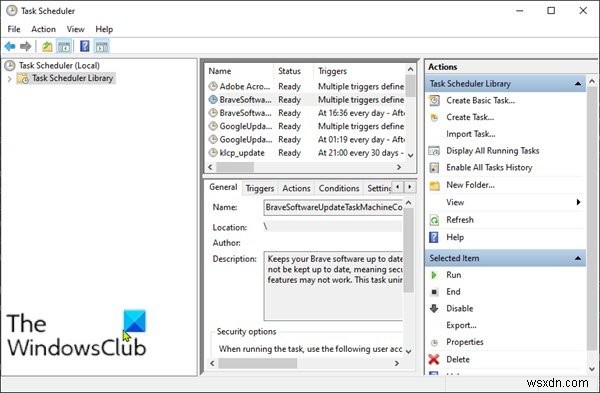Click the Create Task icon
Screen dimensions: 600x393
point(434,117)
